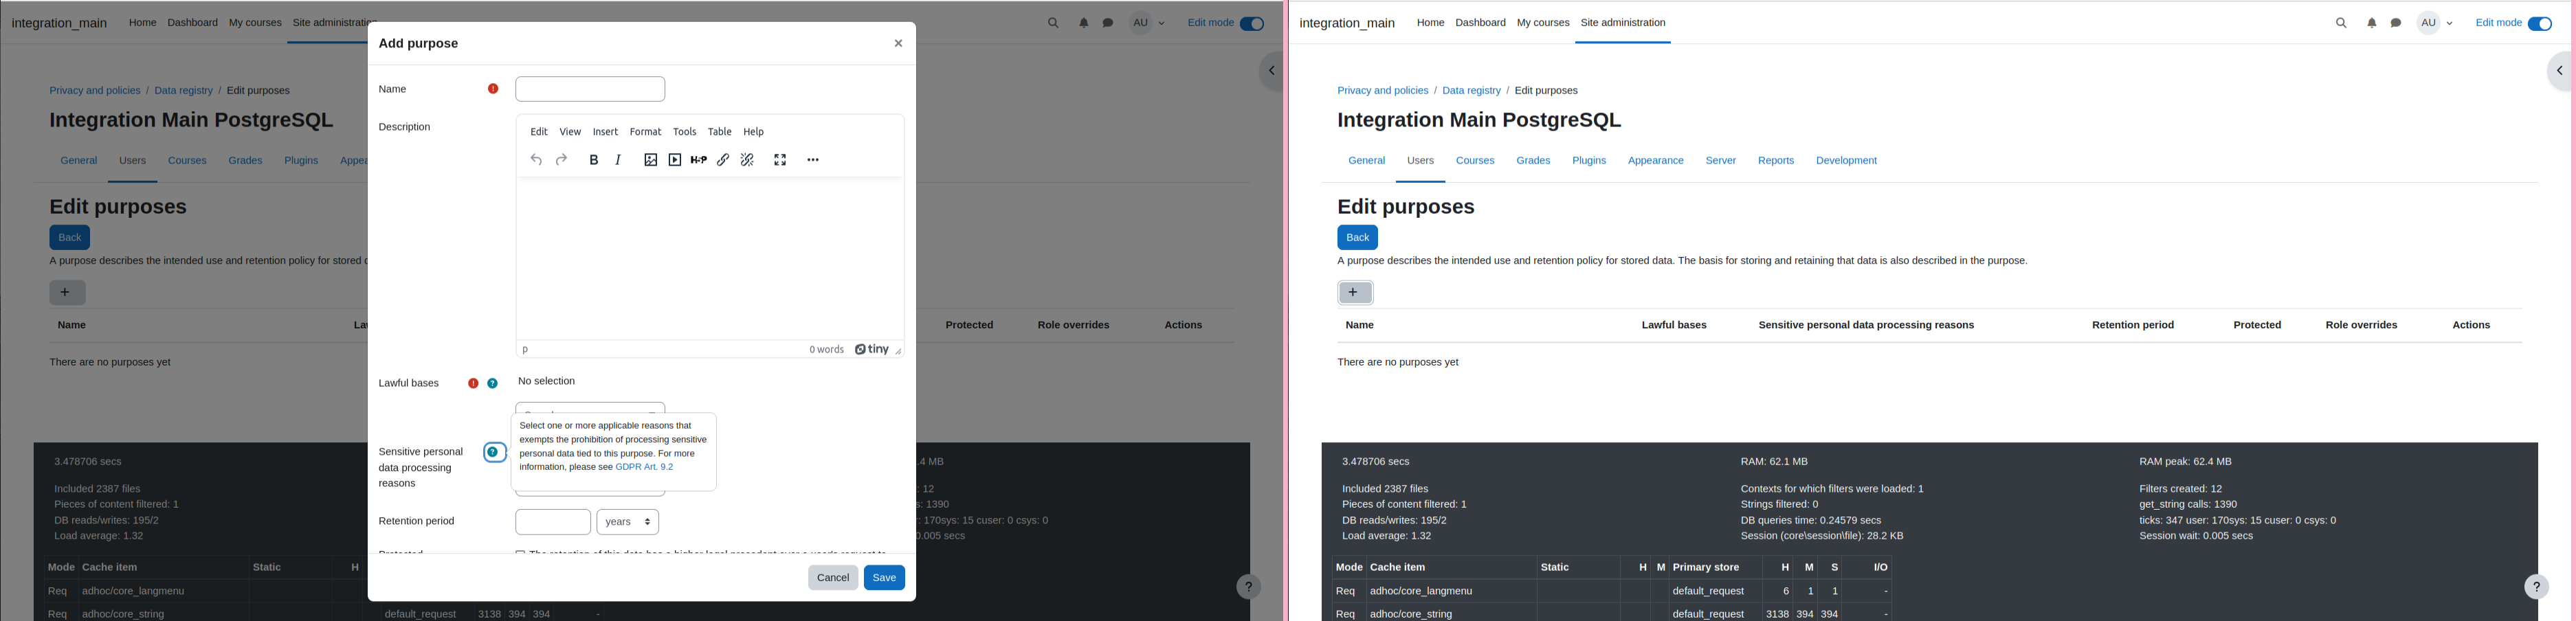Click the Retention period number field
Viewport: 2576px width, 621px height.
pyautogui.click(x=553, y=522)
